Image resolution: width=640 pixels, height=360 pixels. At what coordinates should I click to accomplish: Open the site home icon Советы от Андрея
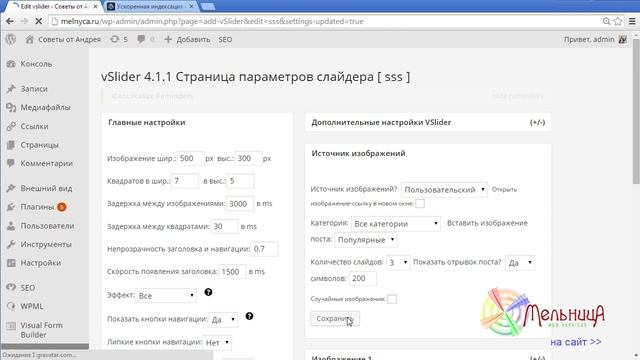(x=29, y=39)
